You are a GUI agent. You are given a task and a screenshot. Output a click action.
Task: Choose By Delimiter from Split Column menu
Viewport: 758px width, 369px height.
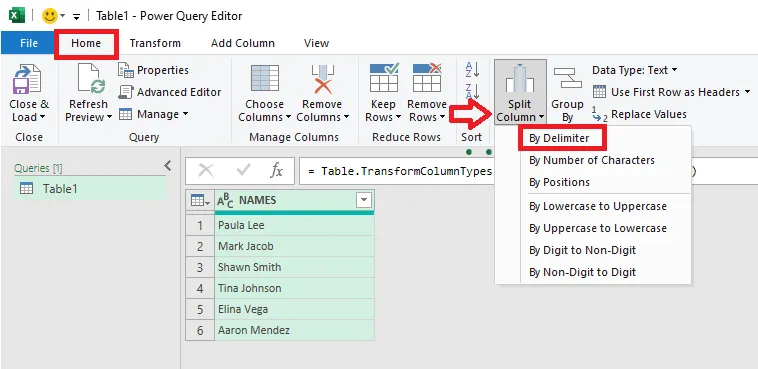tap(559, 138)
